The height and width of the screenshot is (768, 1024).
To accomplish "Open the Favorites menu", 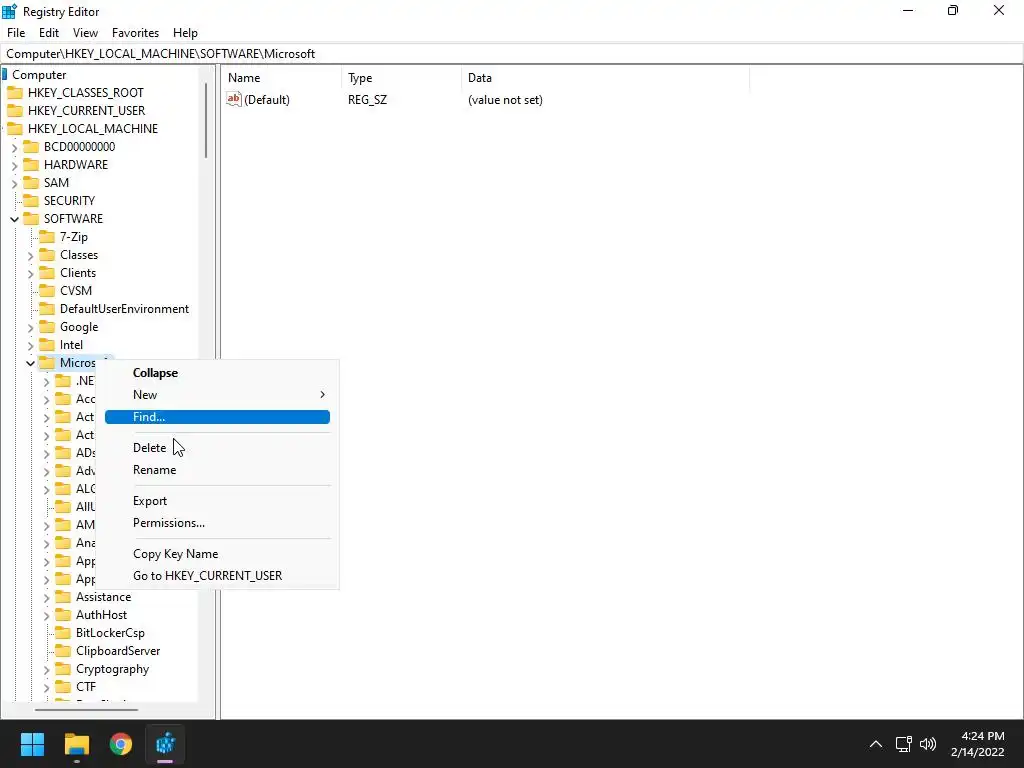I will point(135,33).
